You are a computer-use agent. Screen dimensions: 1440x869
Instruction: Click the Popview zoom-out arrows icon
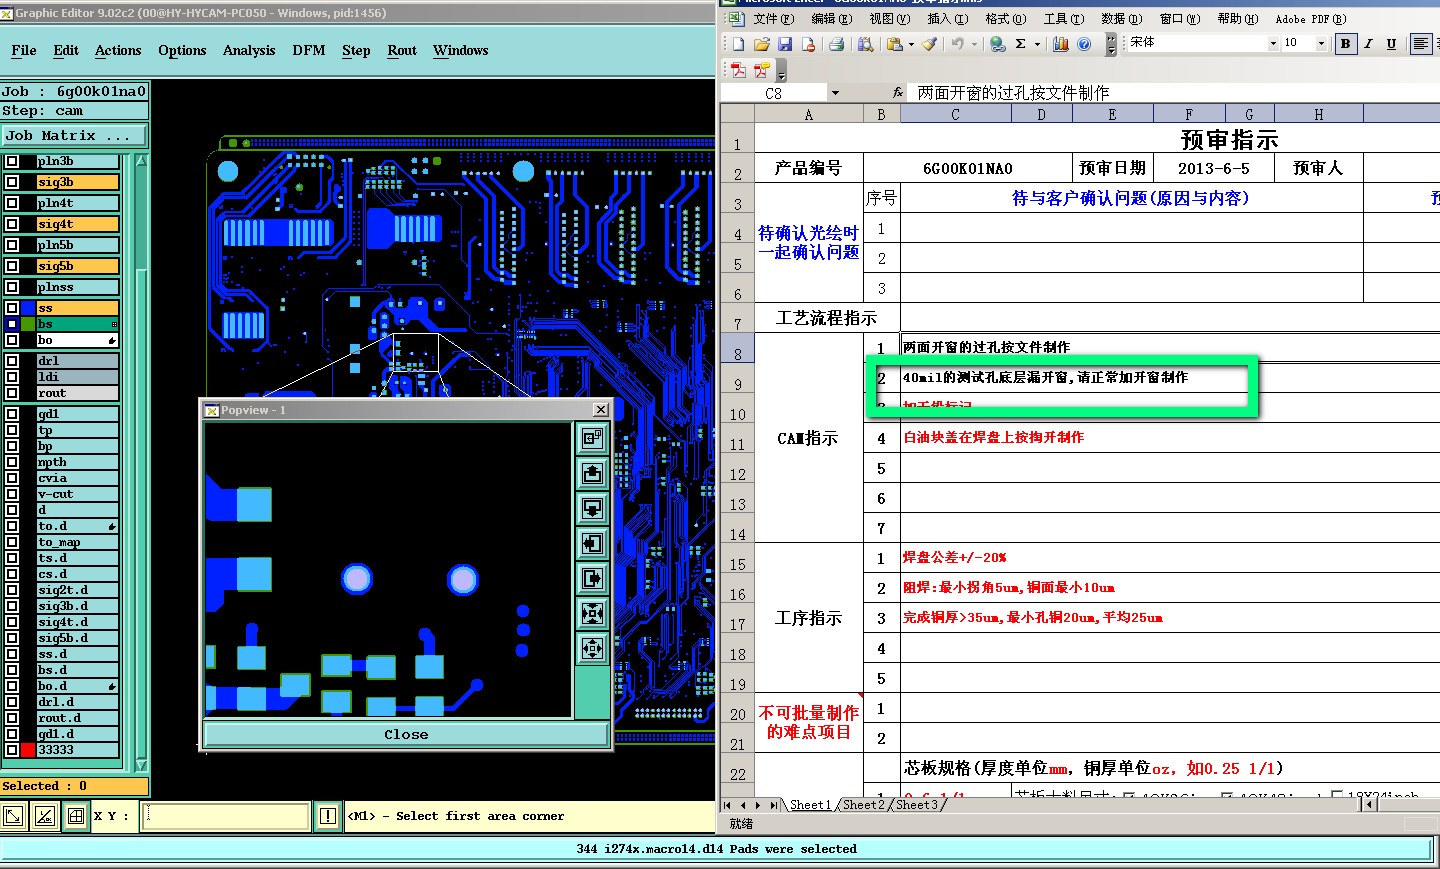[593, 648]
